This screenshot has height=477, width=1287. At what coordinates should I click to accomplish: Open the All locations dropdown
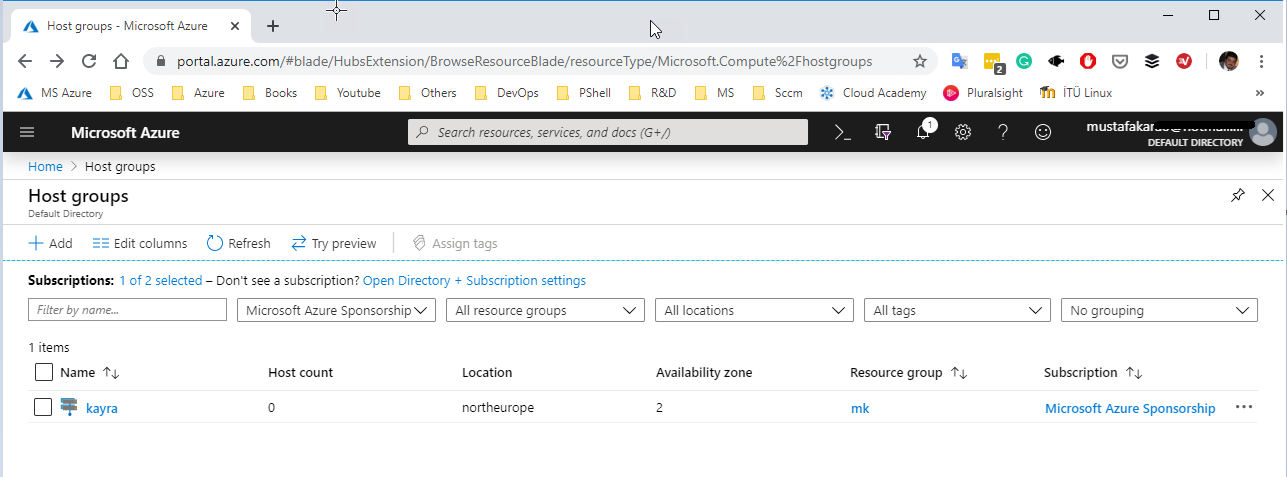(x=754, y=310)
